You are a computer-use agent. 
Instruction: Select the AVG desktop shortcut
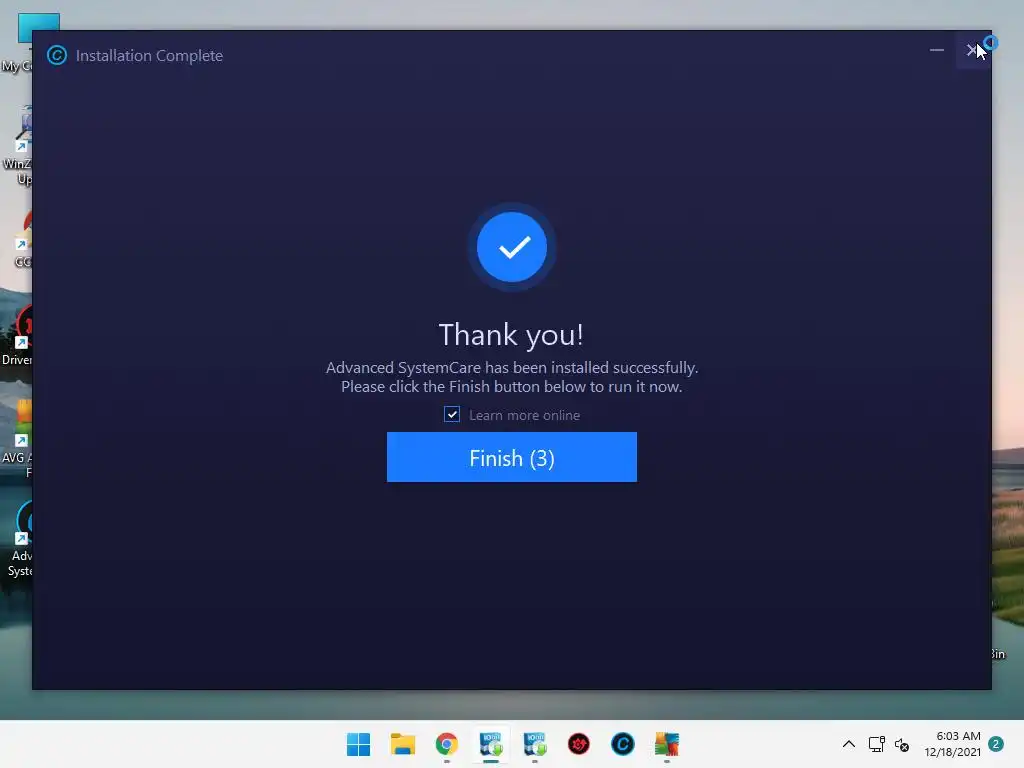[18, 439]
